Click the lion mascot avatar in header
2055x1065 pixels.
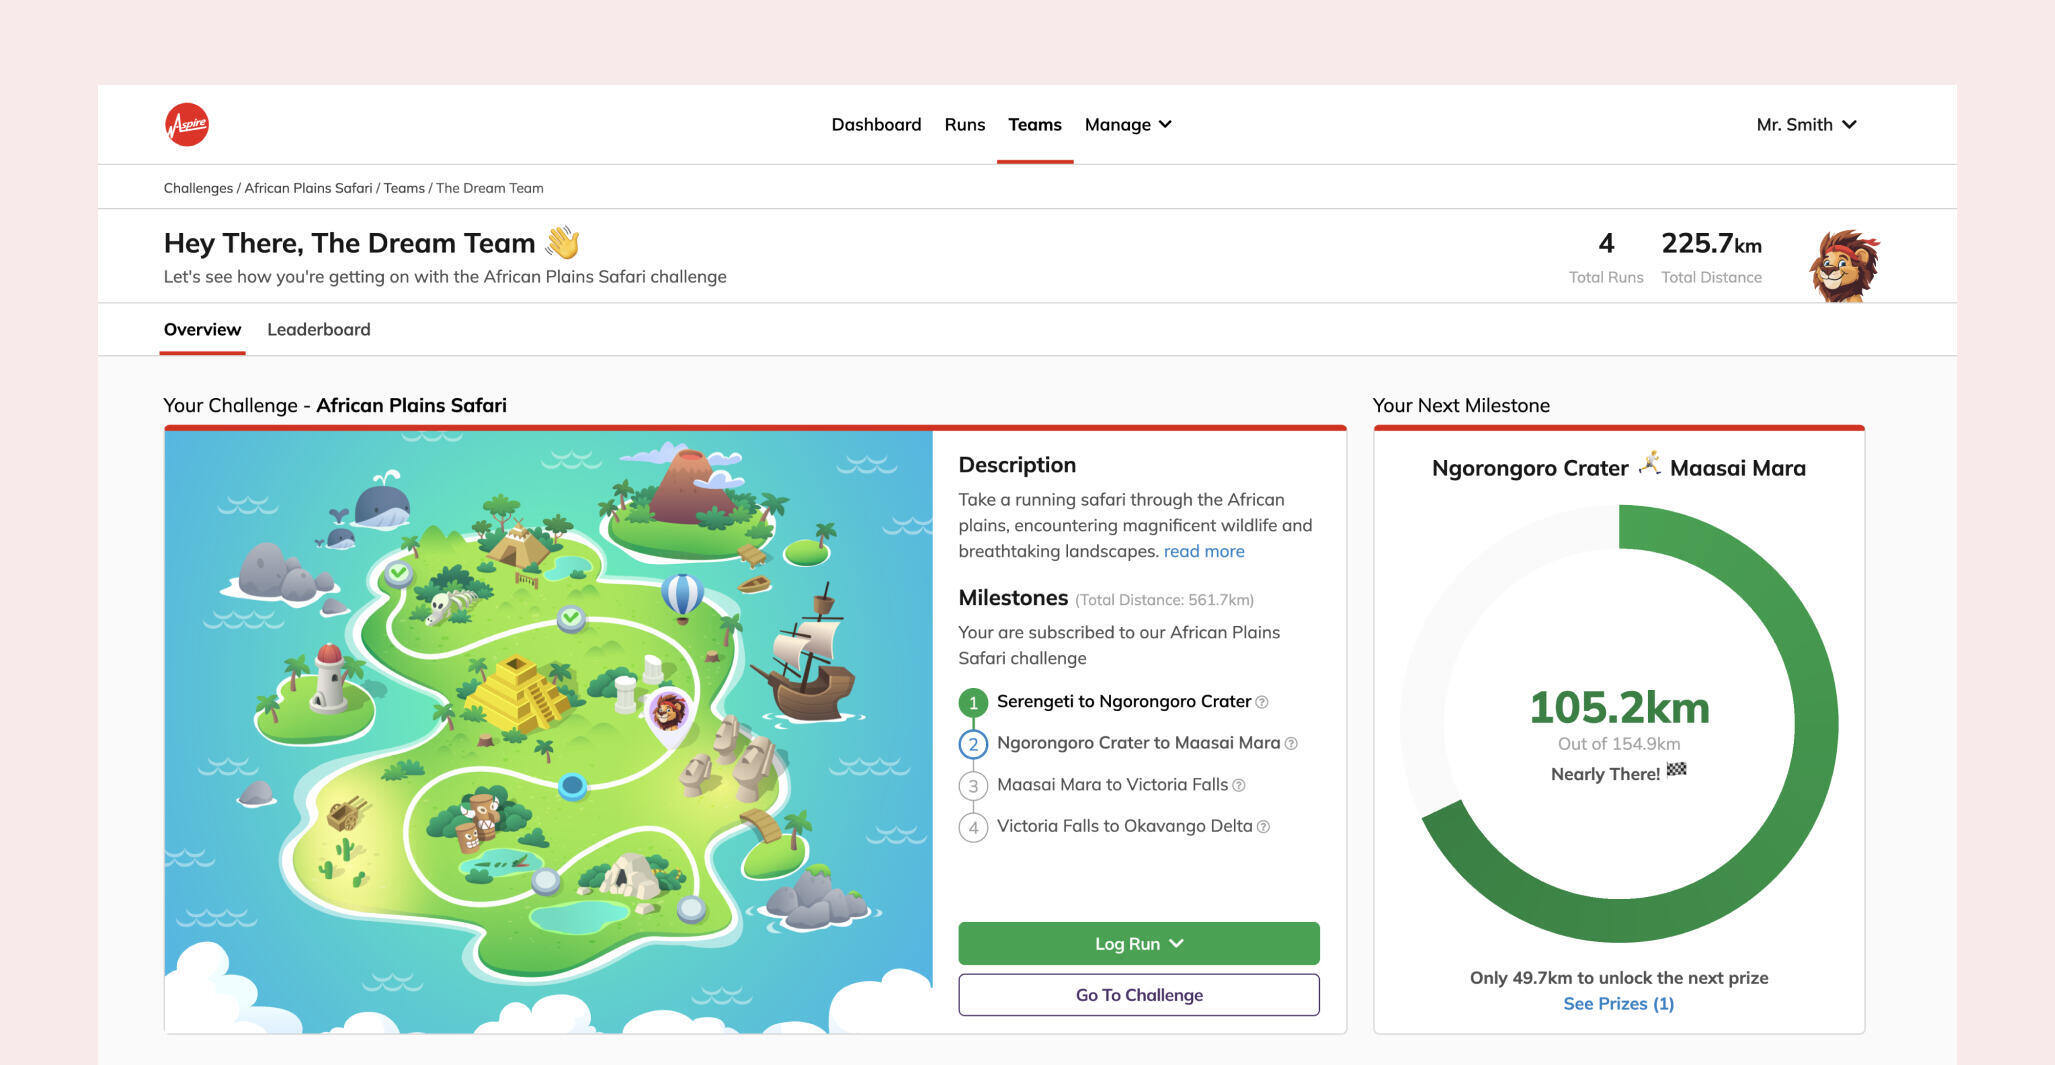(1844, 265)
